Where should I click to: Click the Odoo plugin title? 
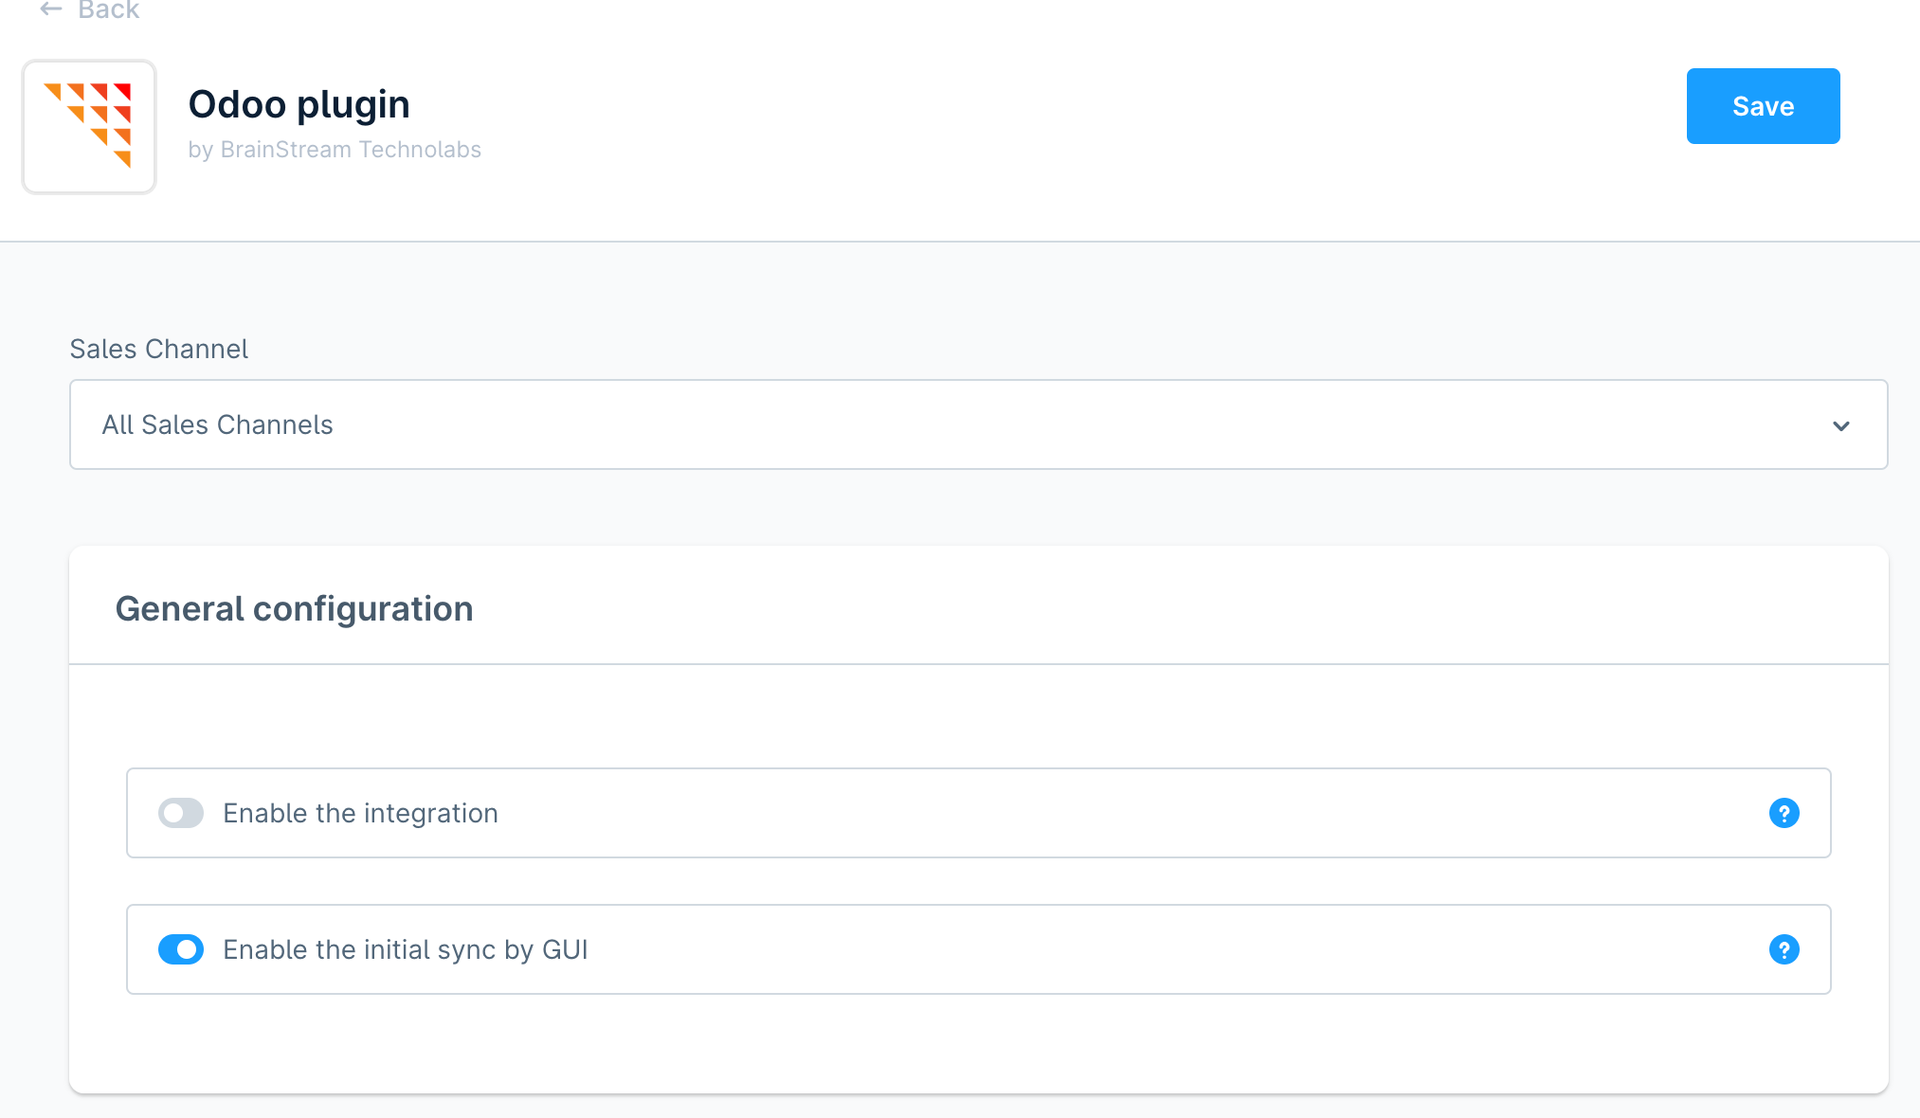[x=299, y=104]
